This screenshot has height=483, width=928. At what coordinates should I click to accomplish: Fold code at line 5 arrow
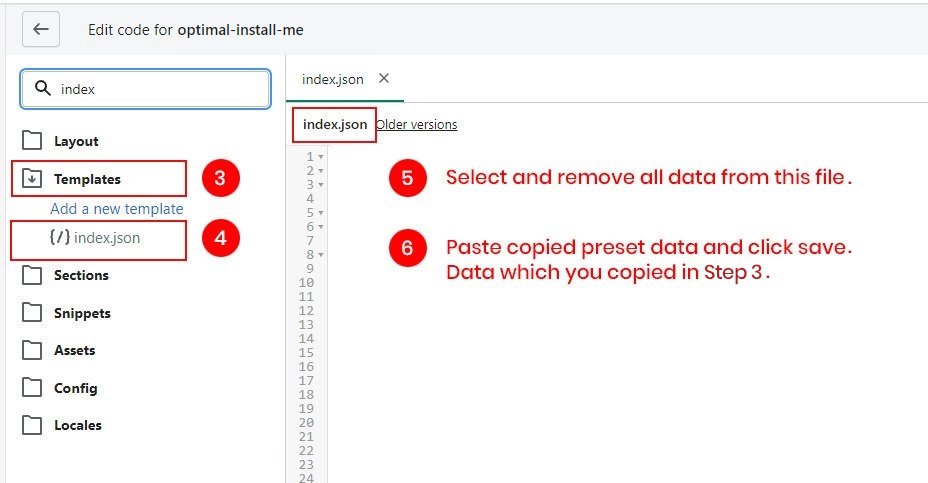tap(320, 213)
